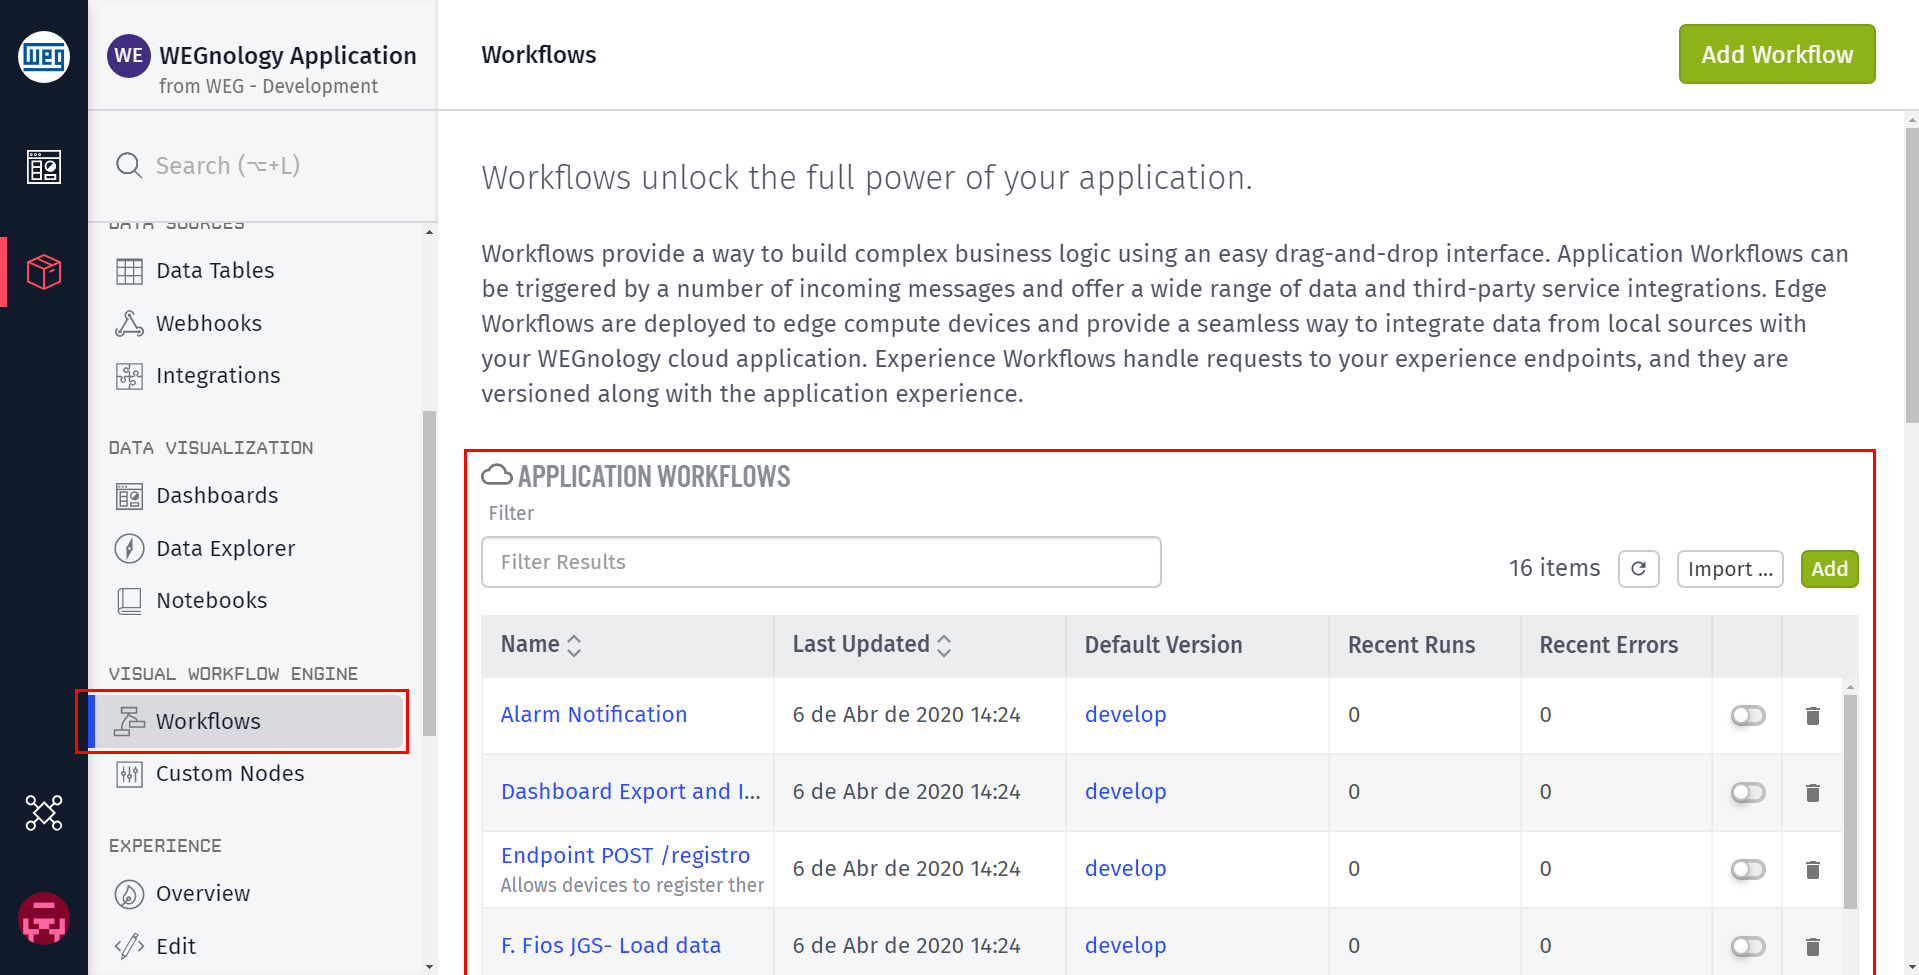Open the Import... menu button

pyautogui.click(x=1730, y=569)
